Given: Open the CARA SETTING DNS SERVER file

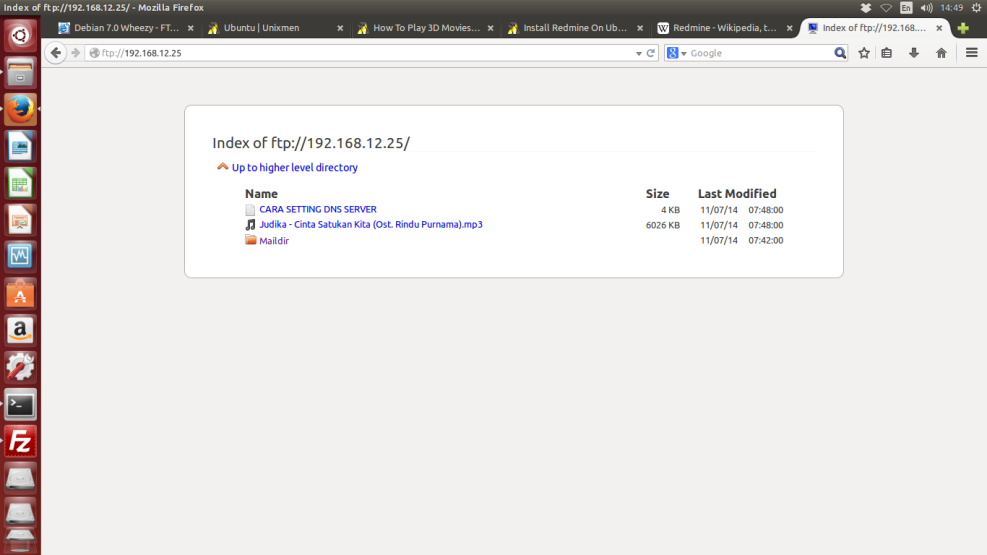Looking at the screenshot, I should [x=317, y=210].
